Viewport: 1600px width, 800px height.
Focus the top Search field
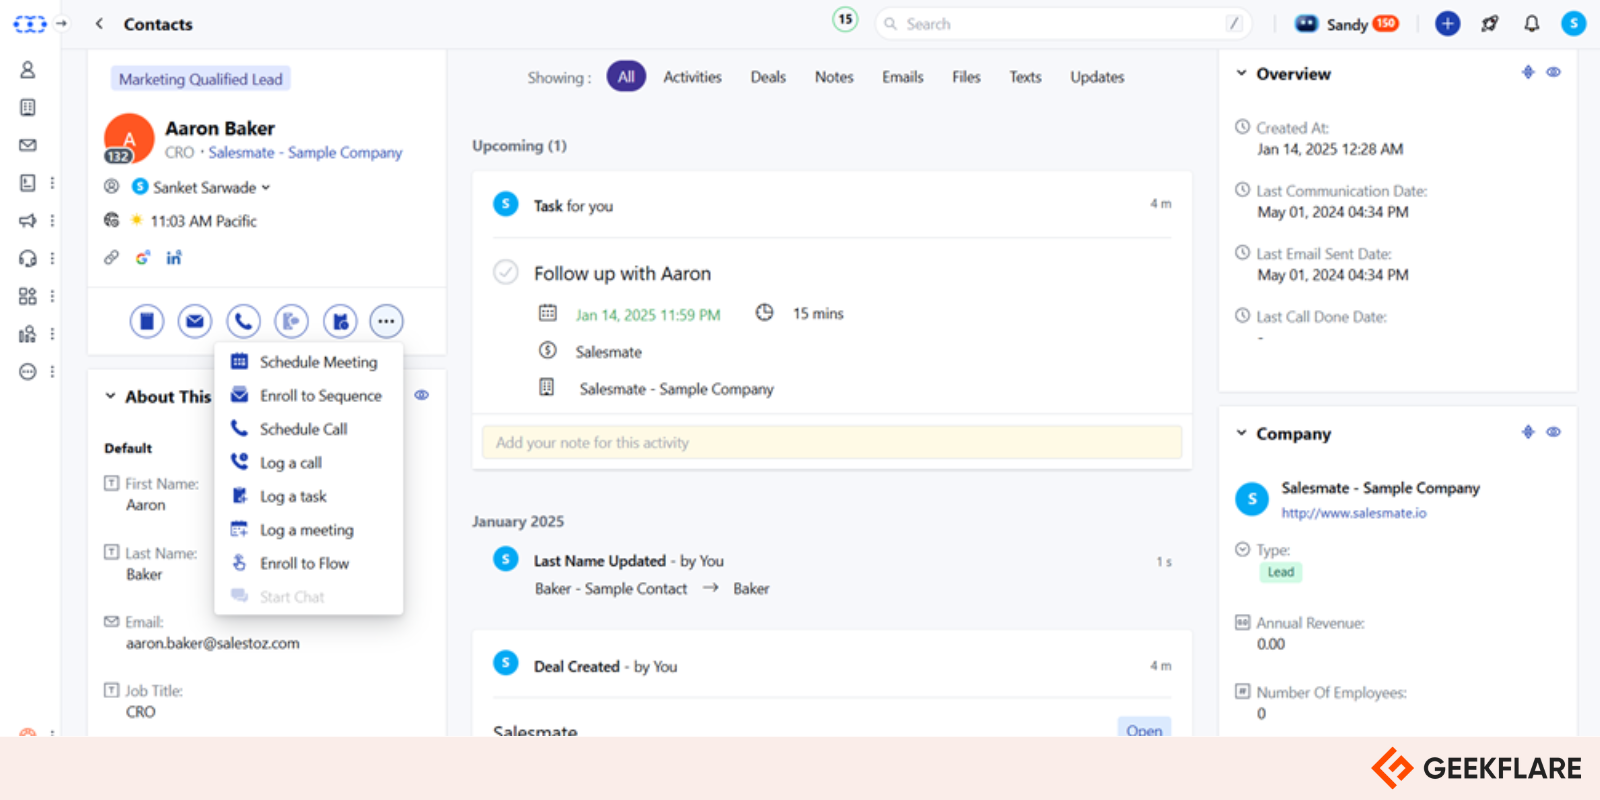point(1063,23)
